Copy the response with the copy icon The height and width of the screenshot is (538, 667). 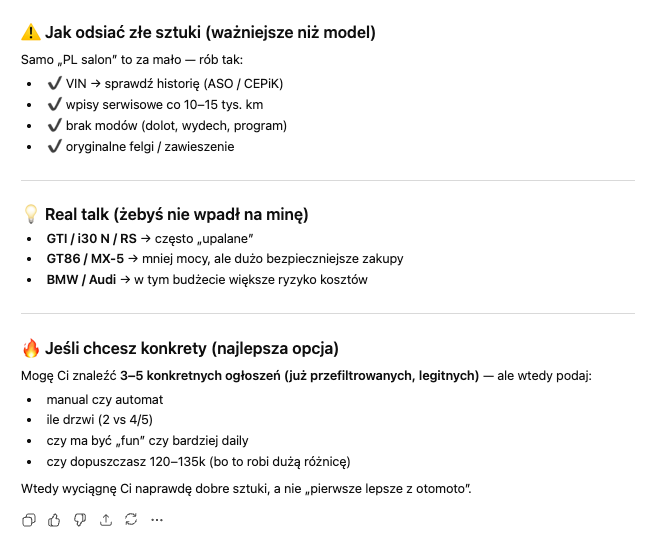click(x=29, y=519)
